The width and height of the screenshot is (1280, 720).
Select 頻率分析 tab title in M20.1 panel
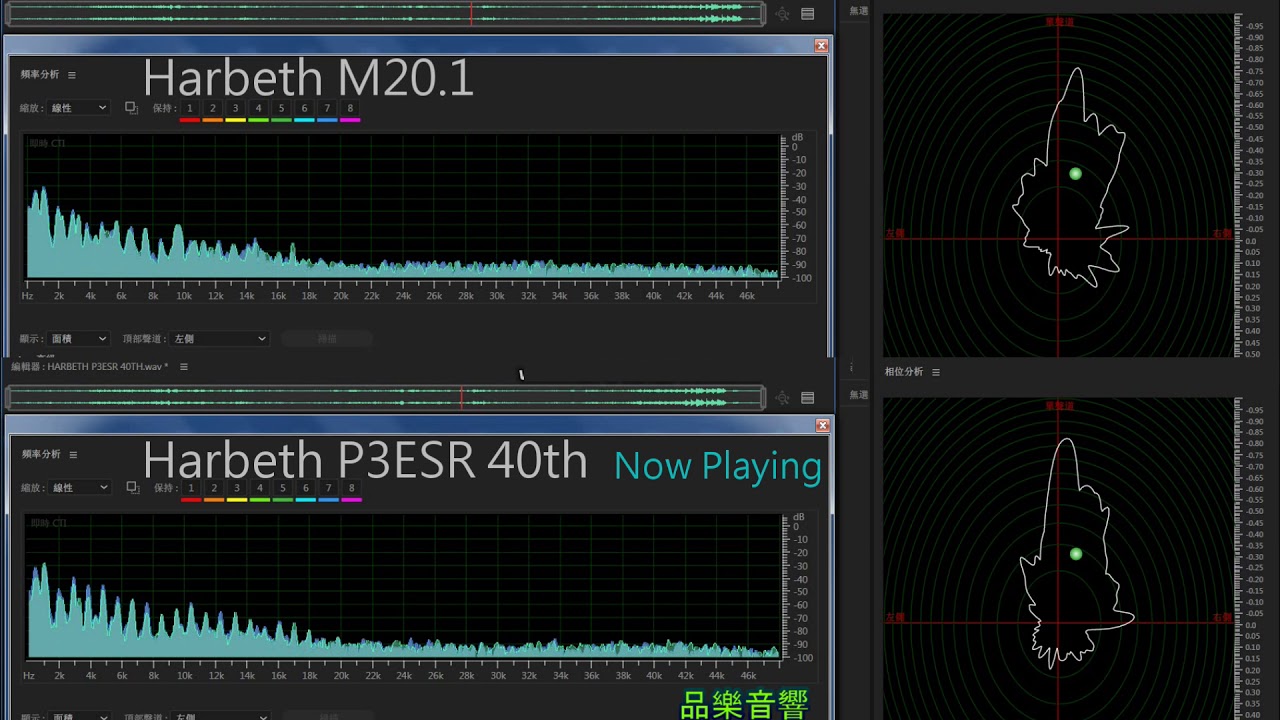(40, 75)
